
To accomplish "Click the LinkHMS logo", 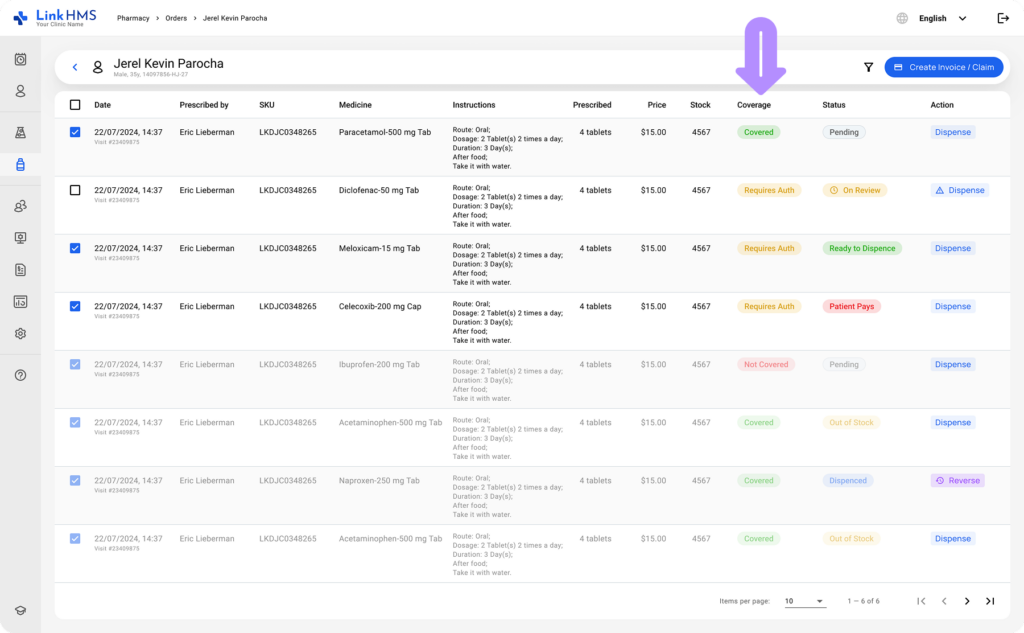I will [55, 18].
